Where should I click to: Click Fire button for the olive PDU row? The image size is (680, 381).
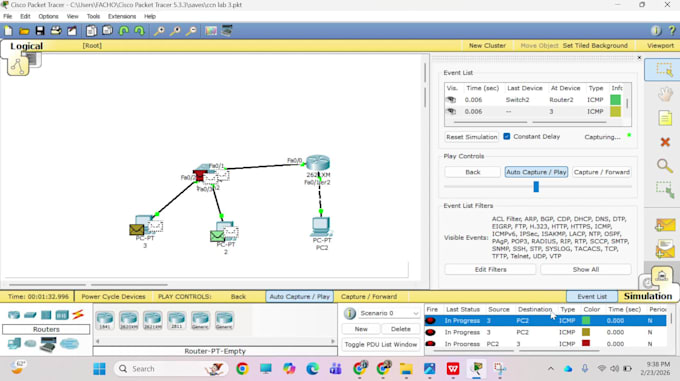click(431, 332)
